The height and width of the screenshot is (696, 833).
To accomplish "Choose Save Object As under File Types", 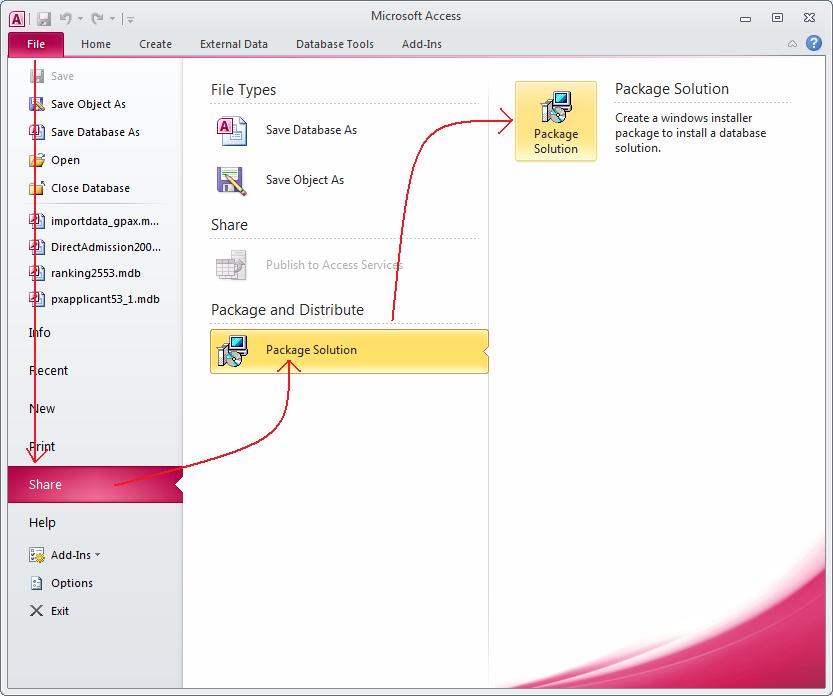I will [x=305, y=180].
